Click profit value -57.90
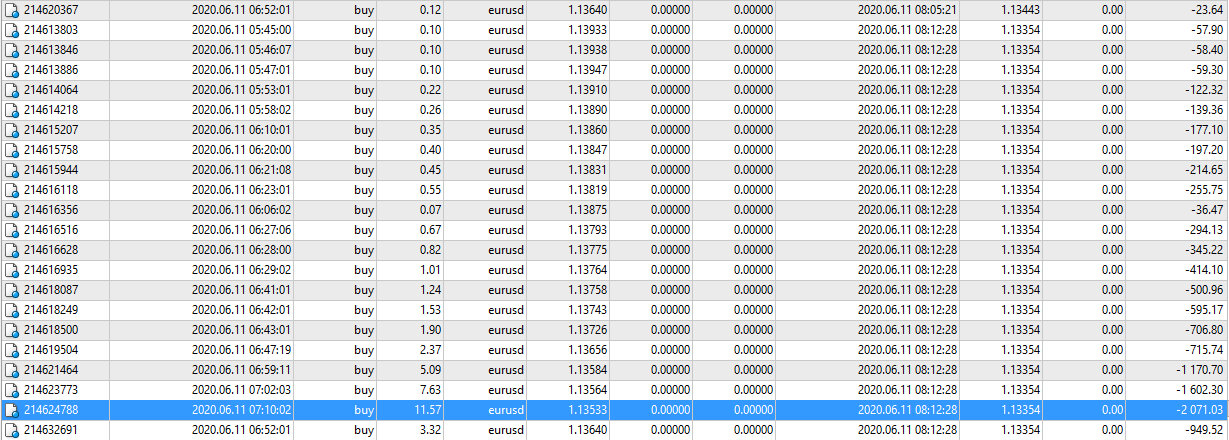The width and height of the screenshot is (1229, 440). (x=1208, y=30)
